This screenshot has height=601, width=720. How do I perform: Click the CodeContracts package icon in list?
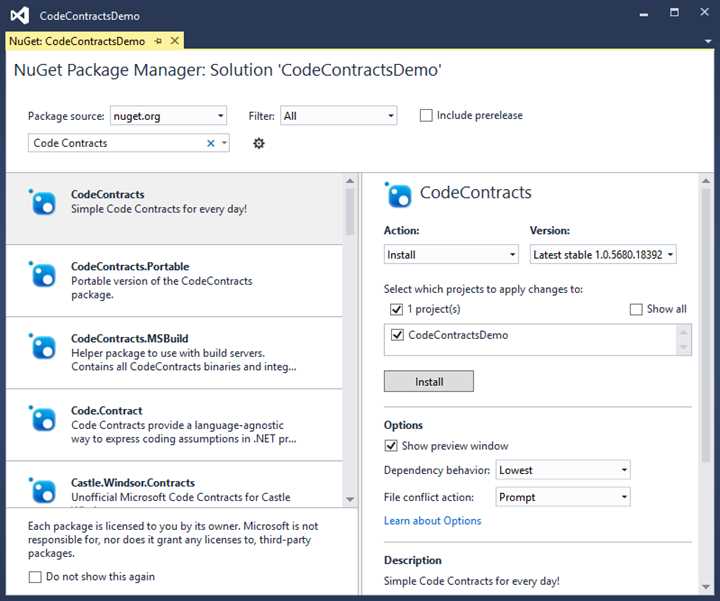(43, 202)
